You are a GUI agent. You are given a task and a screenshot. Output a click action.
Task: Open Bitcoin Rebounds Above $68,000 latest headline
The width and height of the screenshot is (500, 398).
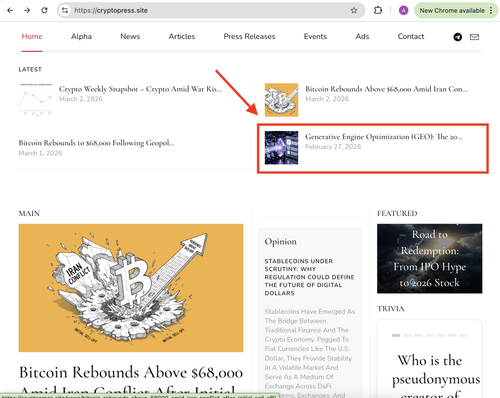coord(386,89)
